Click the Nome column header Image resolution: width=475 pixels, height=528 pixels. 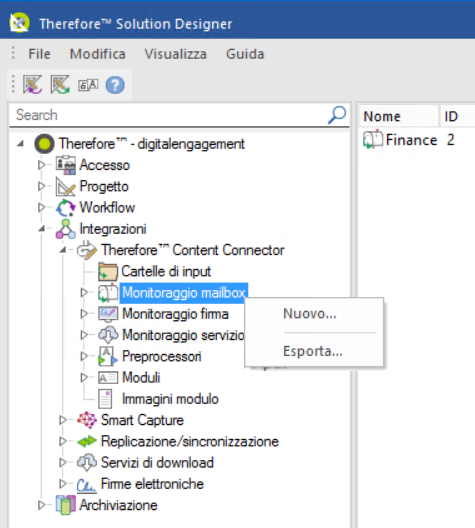click(x=399, y=117)
